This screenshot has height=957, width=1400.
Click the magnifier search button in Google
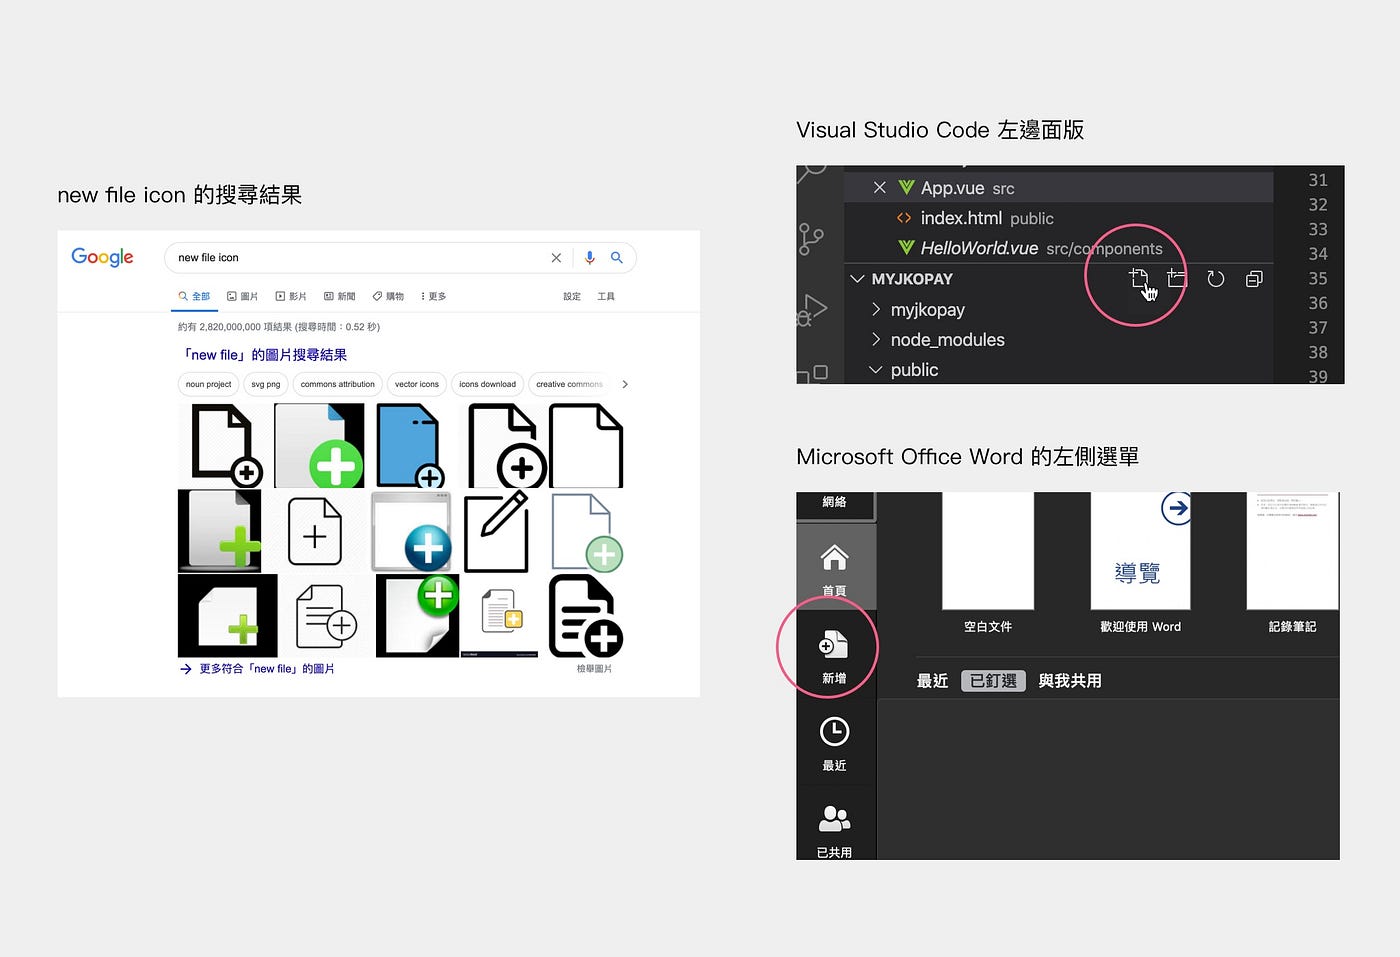617,258
